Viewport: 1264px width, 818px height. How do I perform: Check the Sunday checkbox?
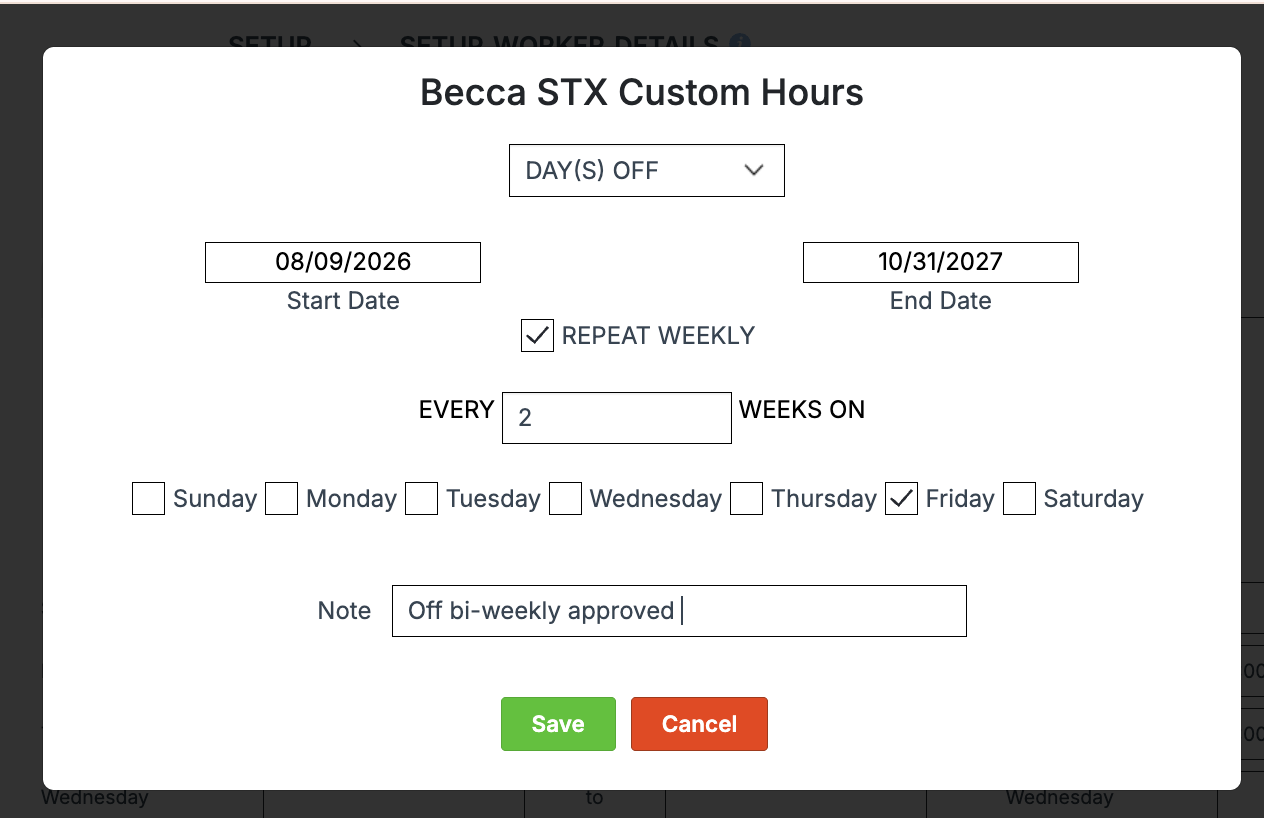[x=148, y=498]
